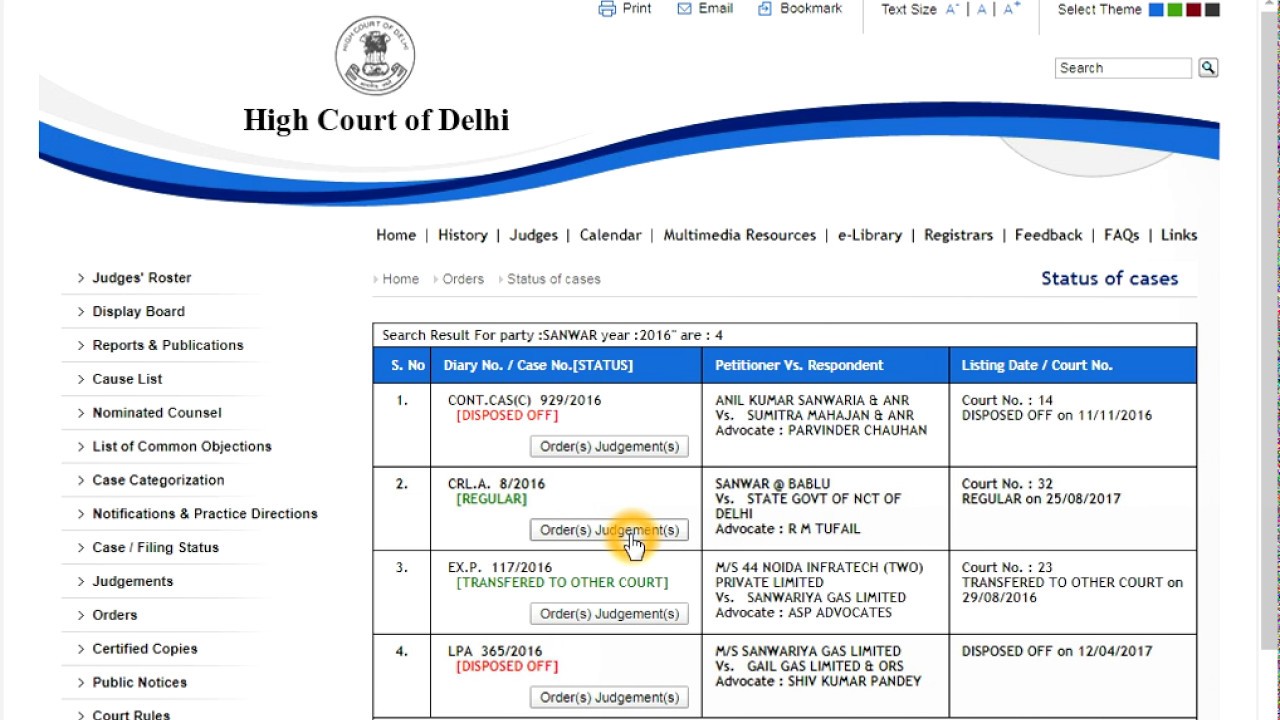Open Cause List in sidebar

(127, 379)
